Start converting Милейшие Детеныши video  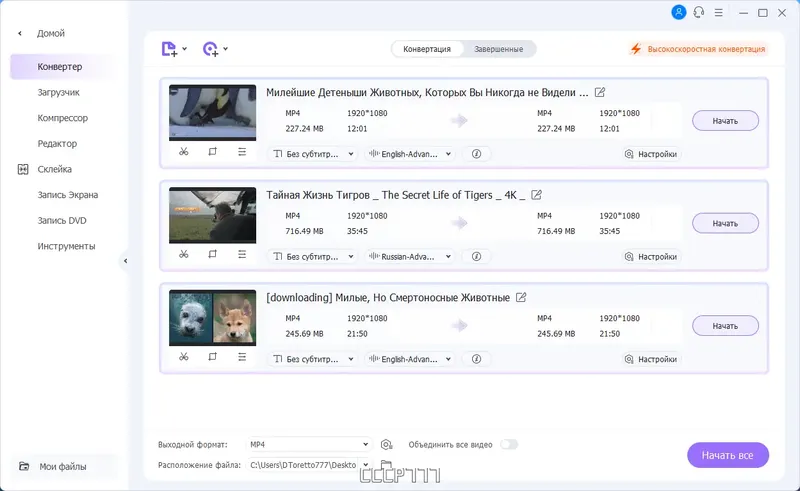(x=725, y=121)
